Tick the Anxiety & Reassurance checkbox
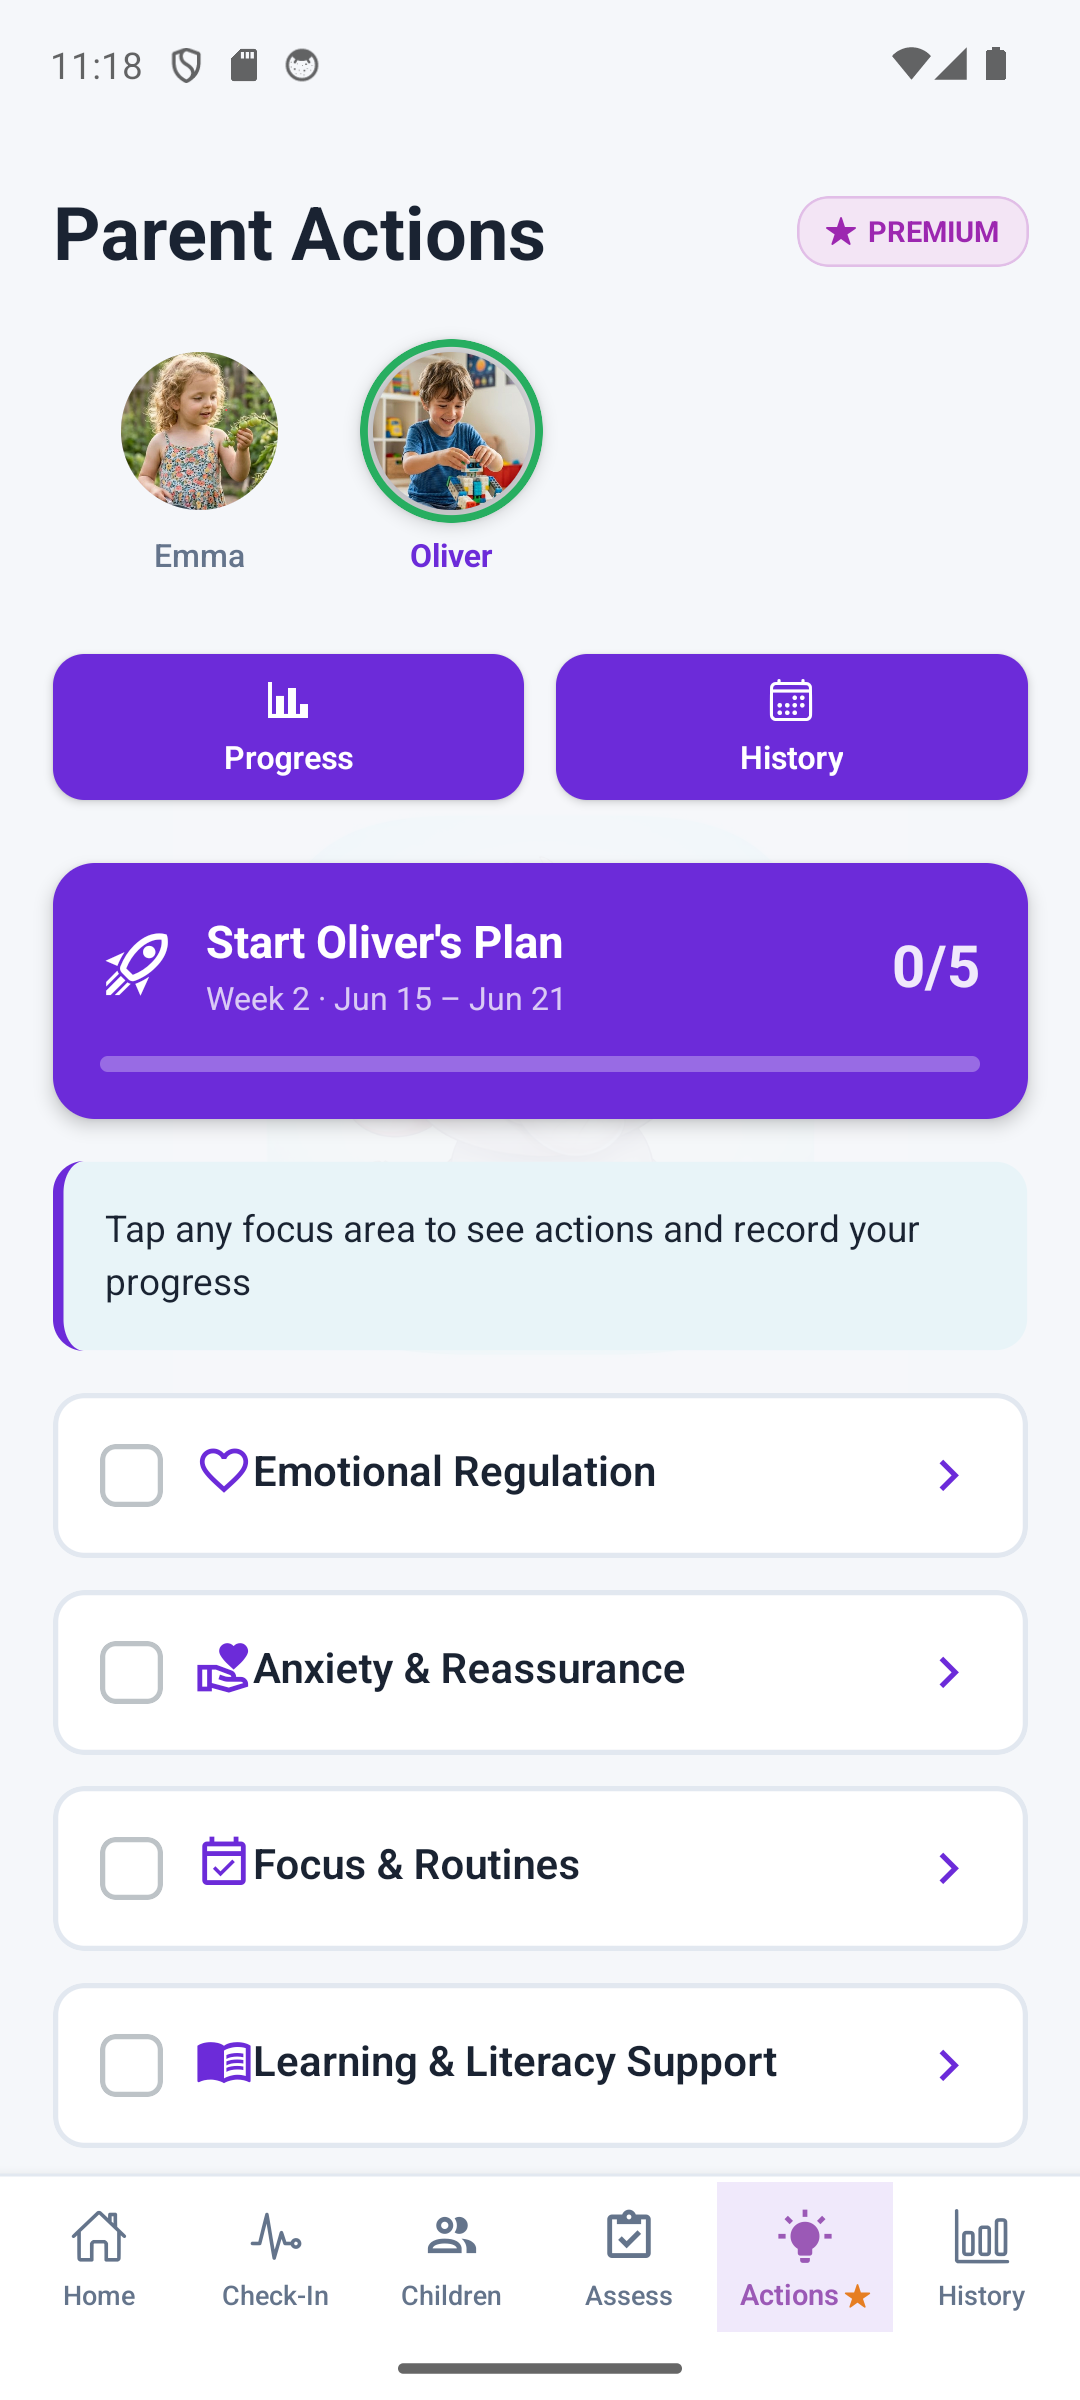 click(x=131, y=1672)
